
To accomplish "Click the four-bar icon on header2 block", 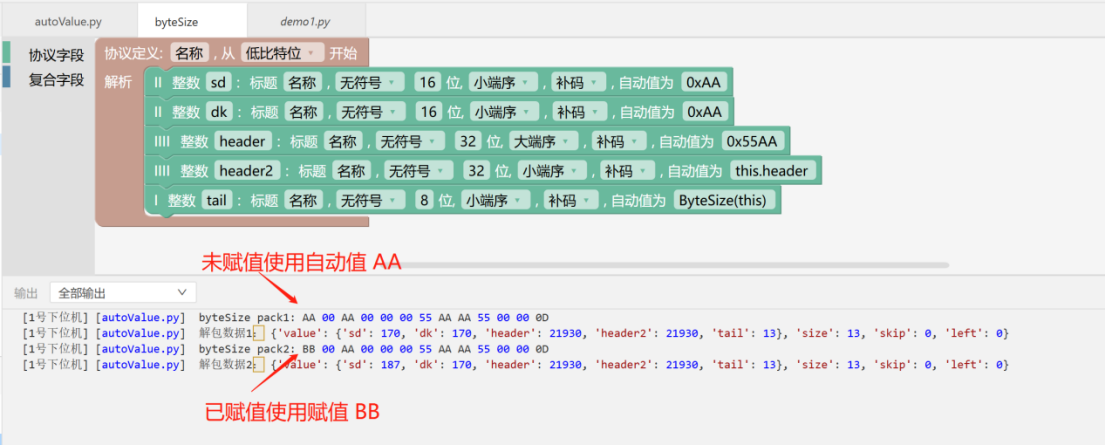I will (162, 170).
